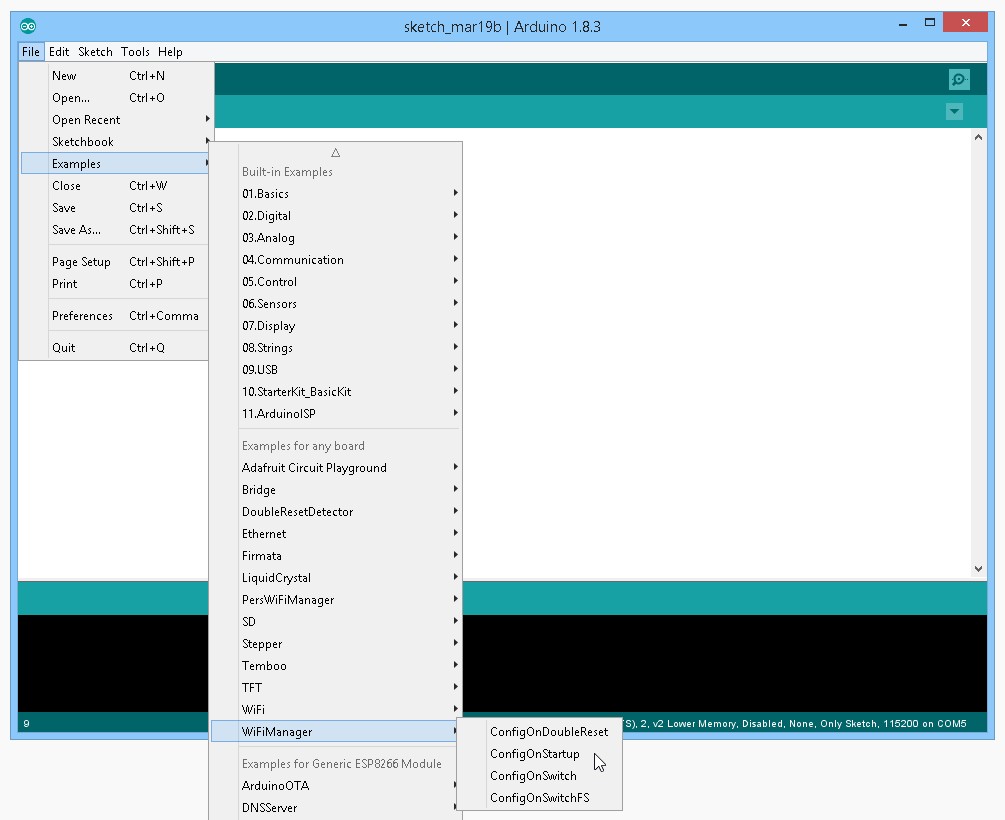Open the Serial Monitor magnifier icon

tap(958, 80)
